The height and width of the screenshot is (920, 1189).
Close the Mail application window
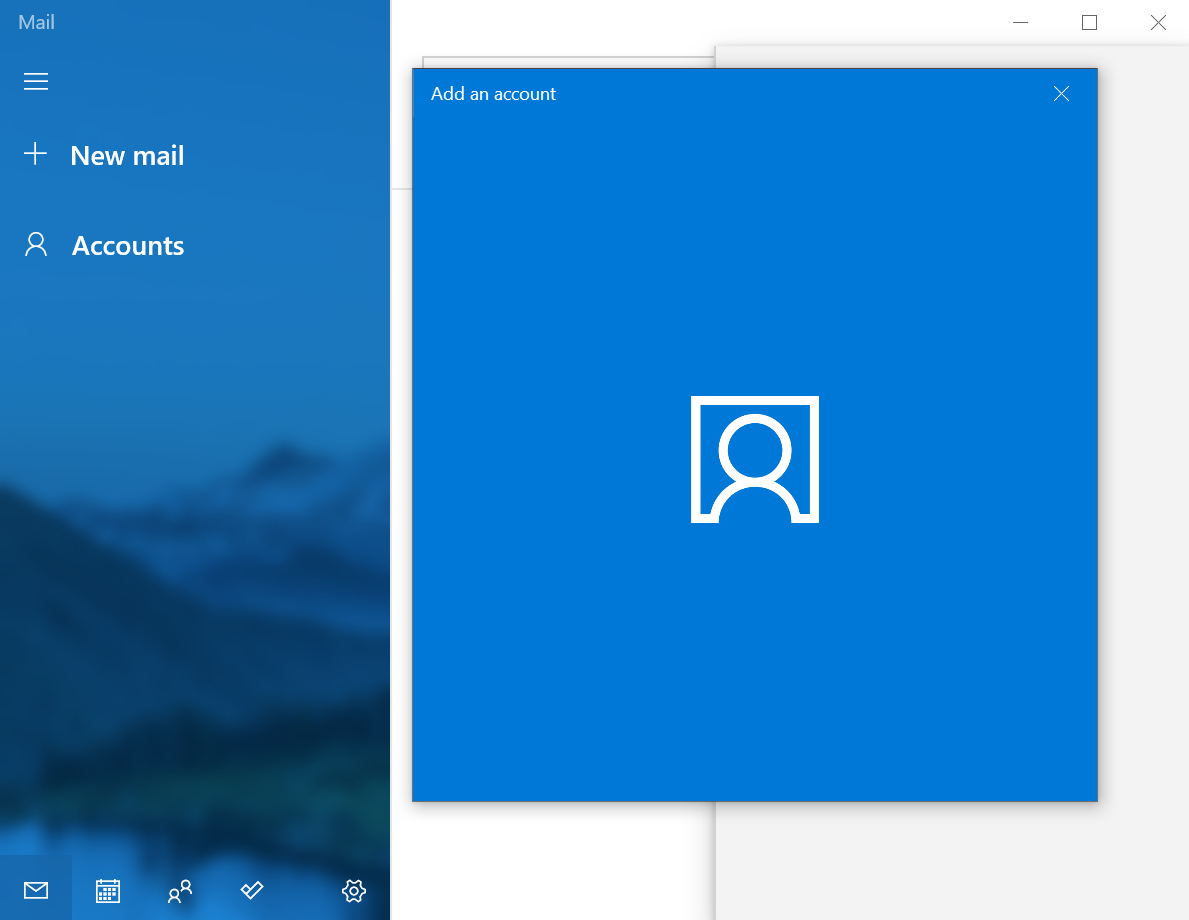click(x=1158, y=22)
